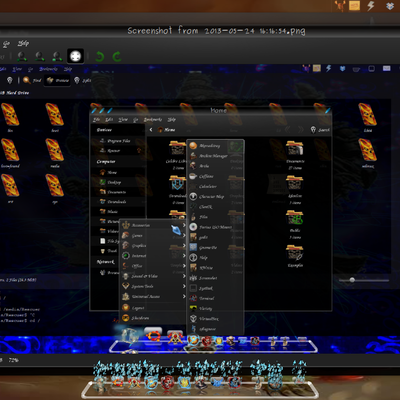Expand the Accessories submenu arrow
The height and width of the screenshot is (400, 400).
pos(184,225)
